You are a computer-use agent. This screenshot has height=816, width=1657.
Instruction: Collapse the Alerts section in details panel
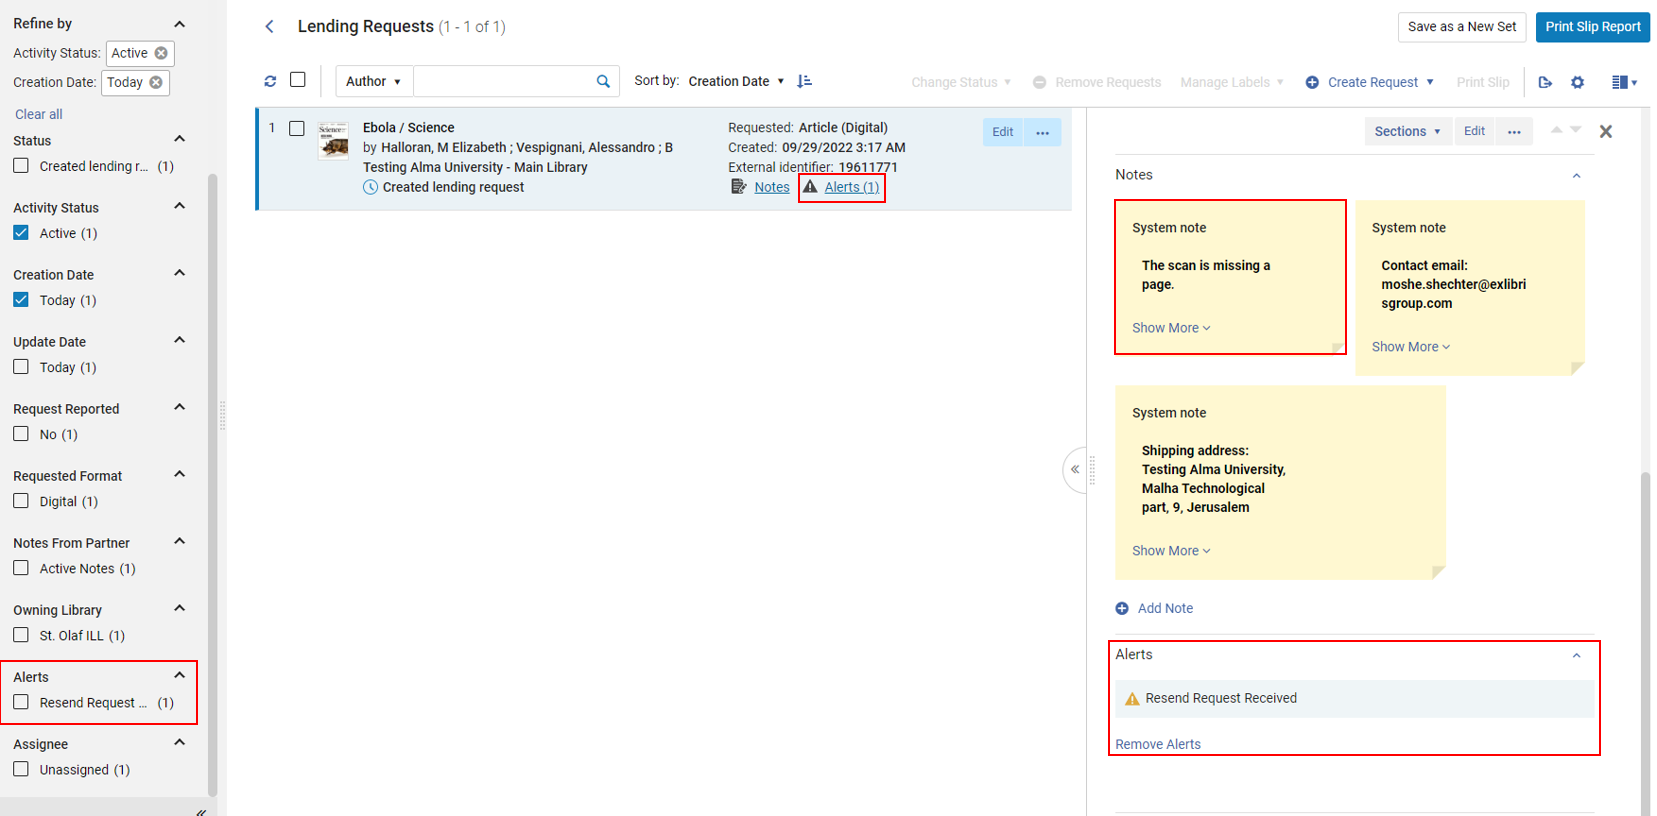1577,656
